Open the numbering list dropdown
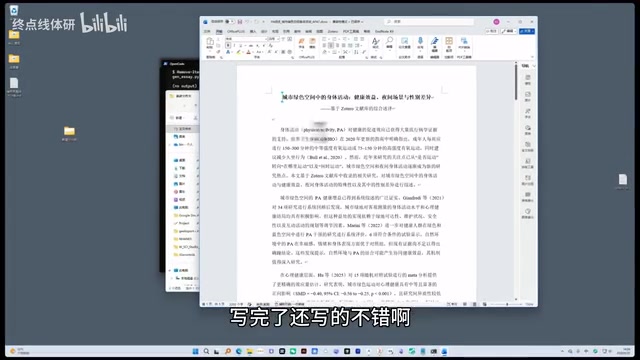Viewport: 640px width, 360px height. pyautogui.click(x=339, y=39)
